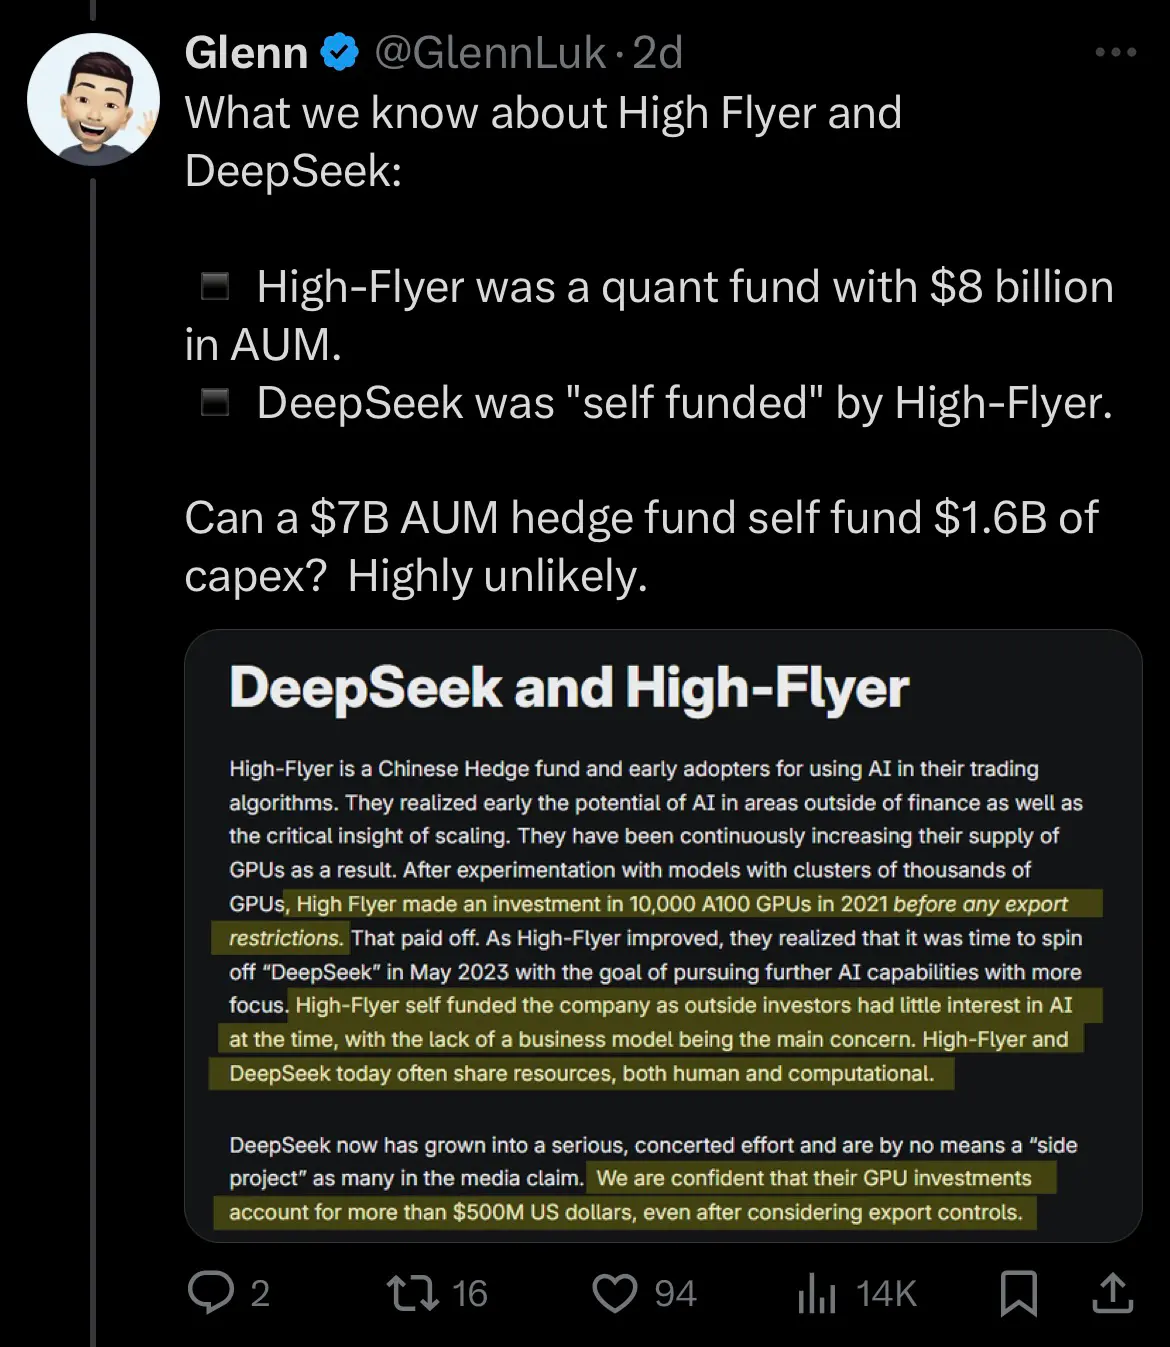Toggle the heart to unlike the post
The width and height of the screenshot is (1170, 1347).
(x=617, y=1293)
